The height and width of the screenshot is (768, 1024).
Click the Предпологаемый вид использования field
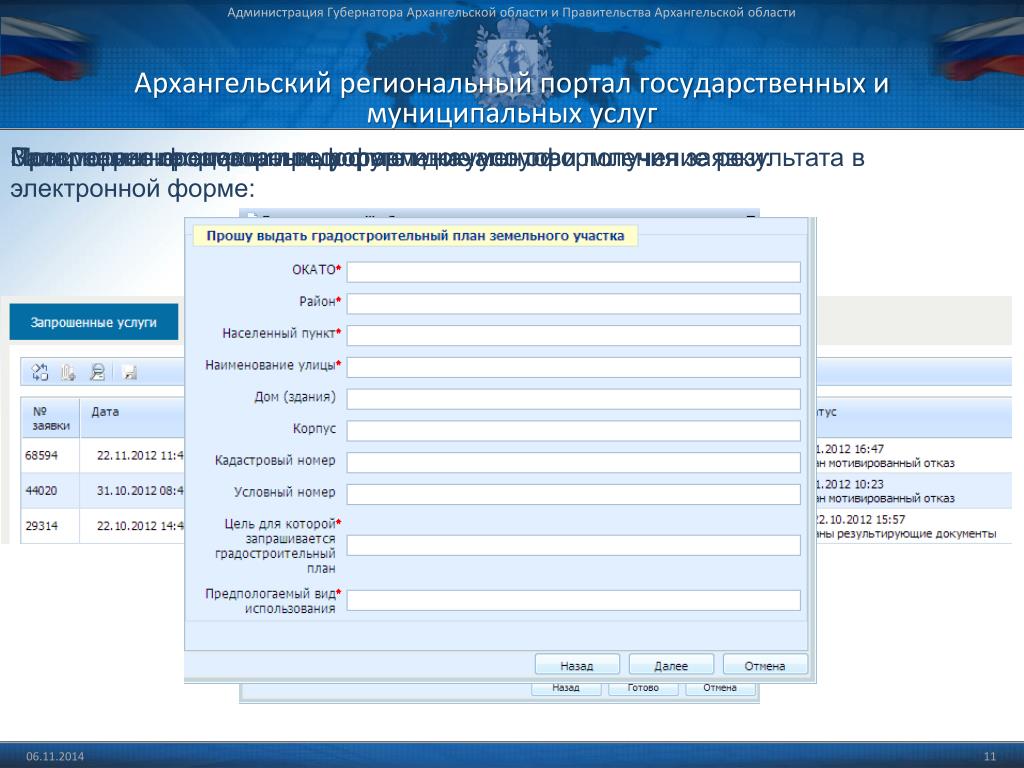click(x=573, y=600)
